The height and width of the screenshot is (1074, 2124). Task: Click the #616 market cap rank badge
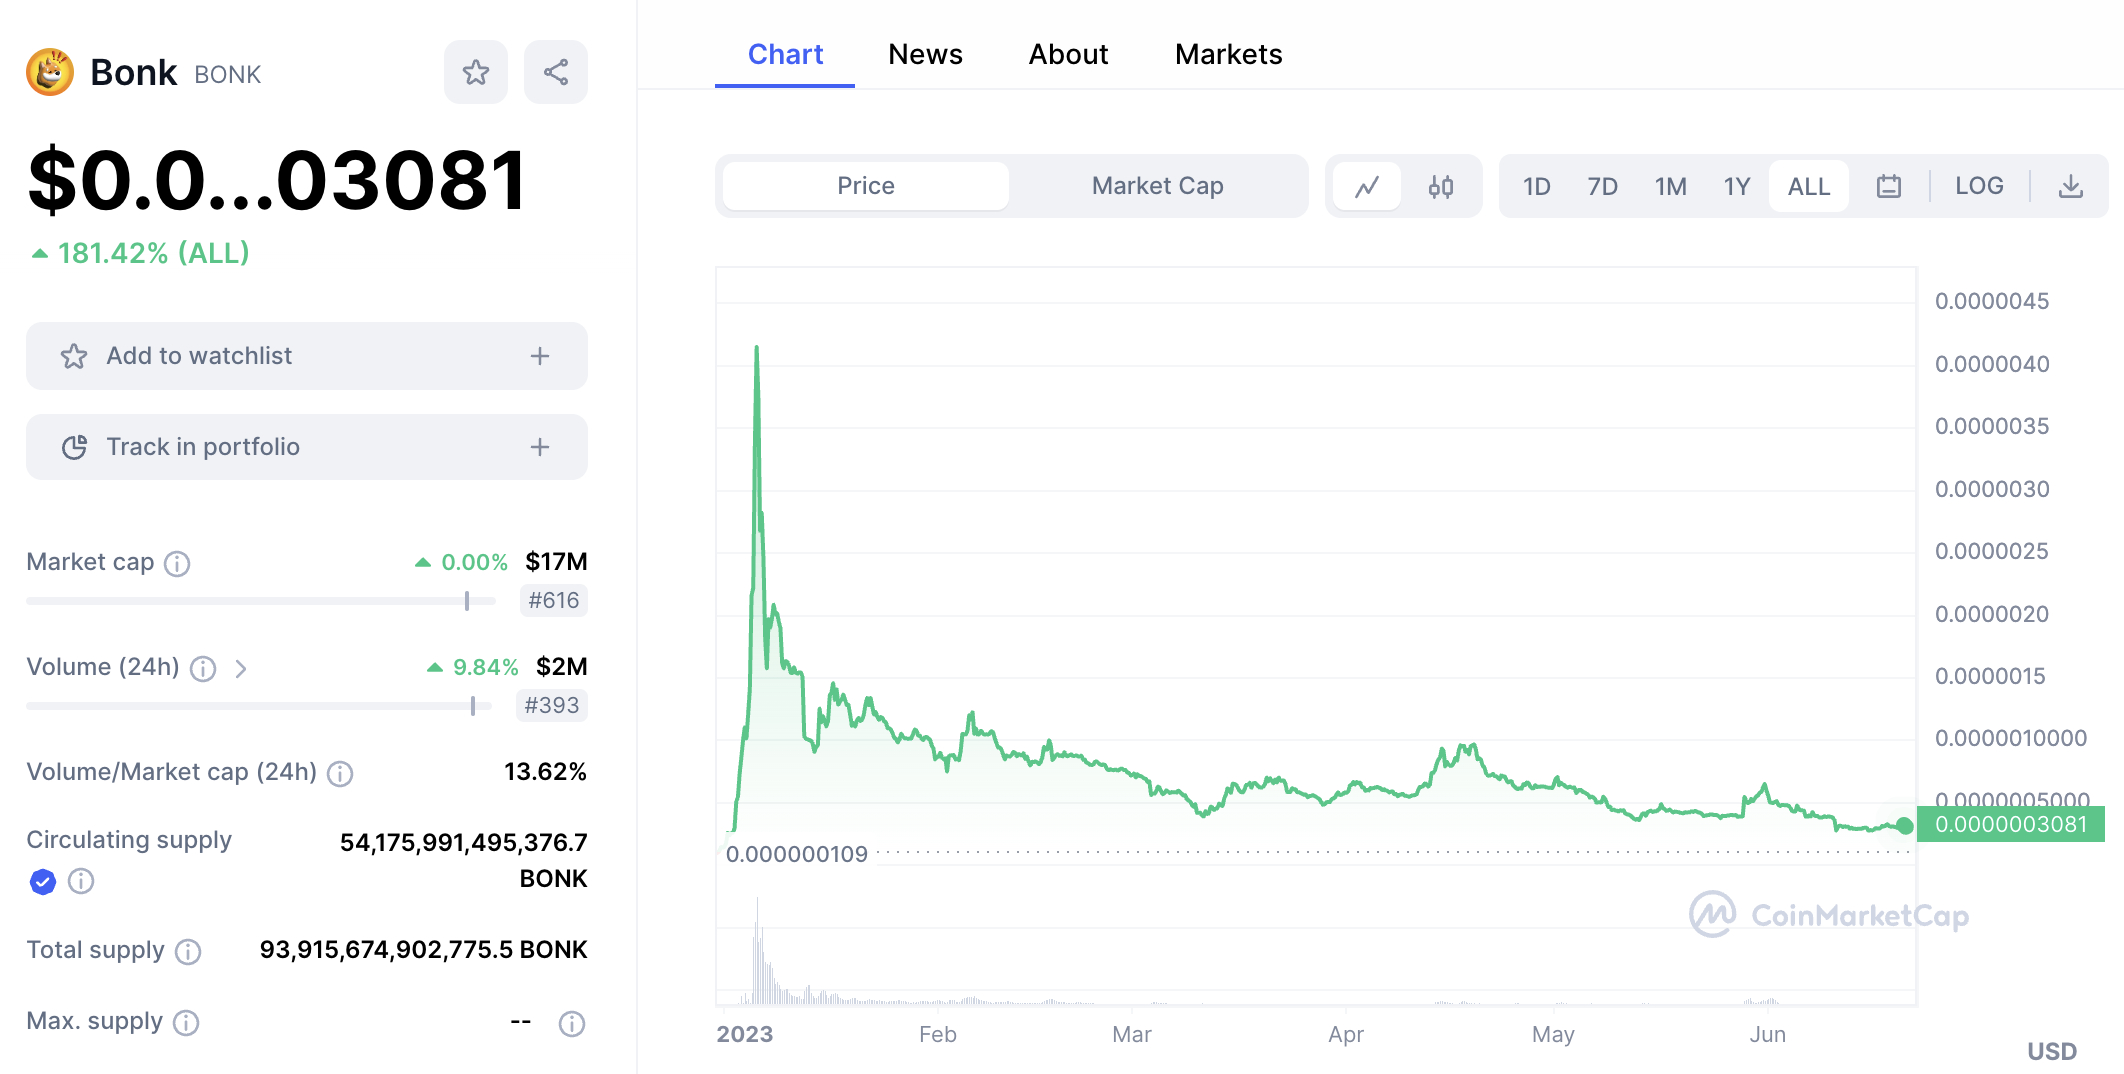[554, 601]
